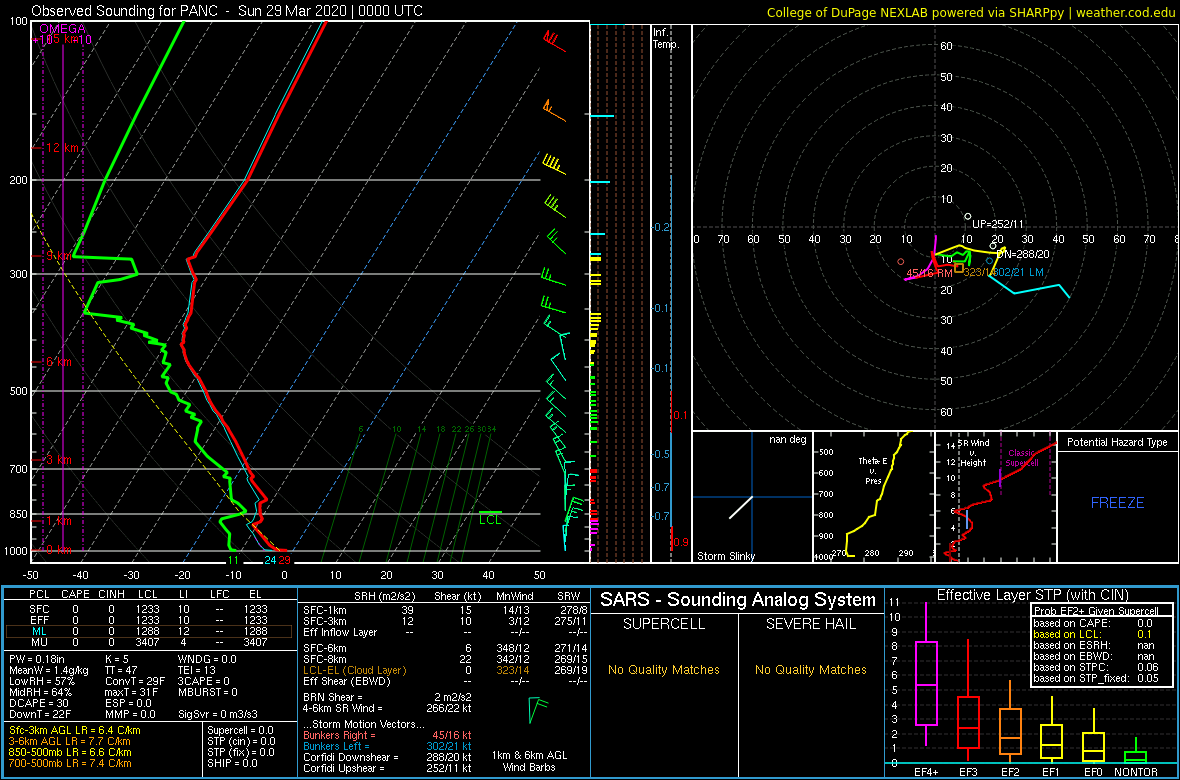Image resolution: width=1180 pixels, height=780 pixels.
Task: Click the surface temperature value 29
Action: point(284,559)
